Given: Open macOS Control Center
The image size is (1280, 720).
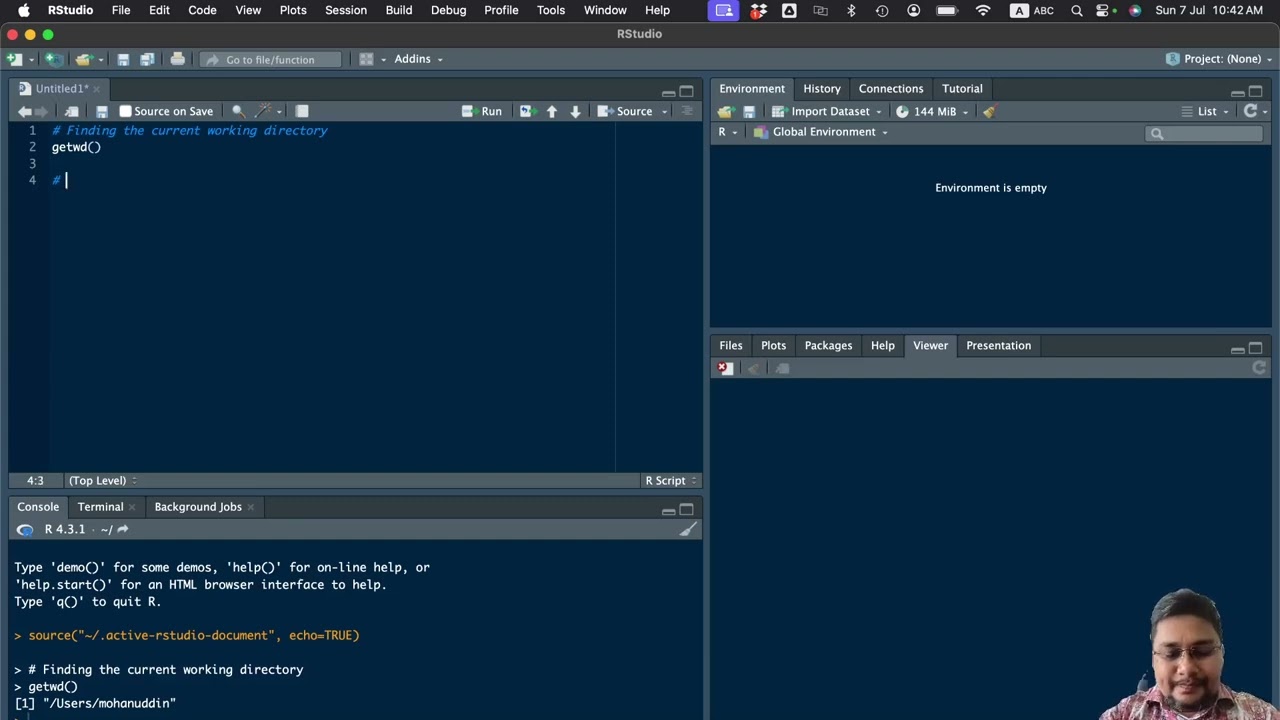Looking at the screenshot, I should coord(1103,10).
